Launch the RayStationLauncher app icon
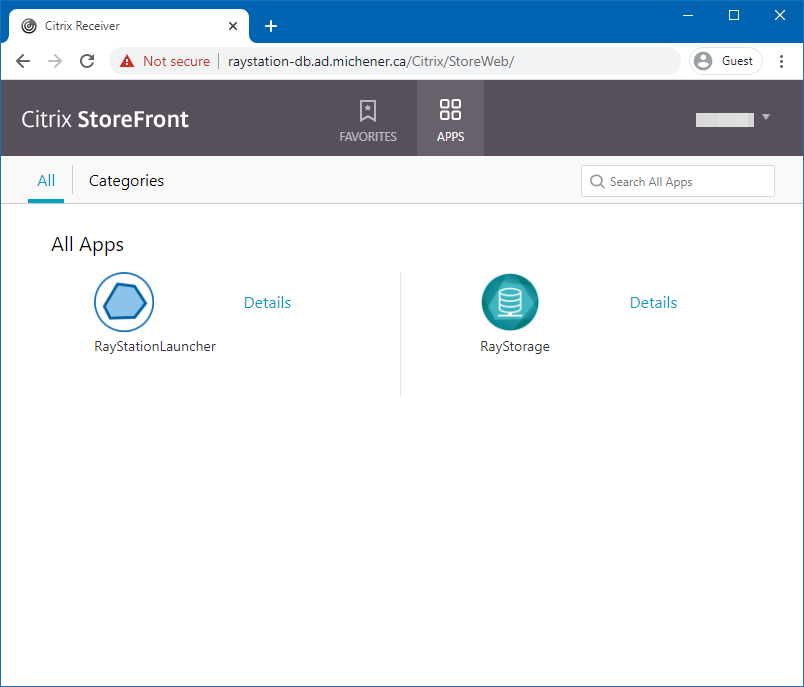 click(124, 302)
